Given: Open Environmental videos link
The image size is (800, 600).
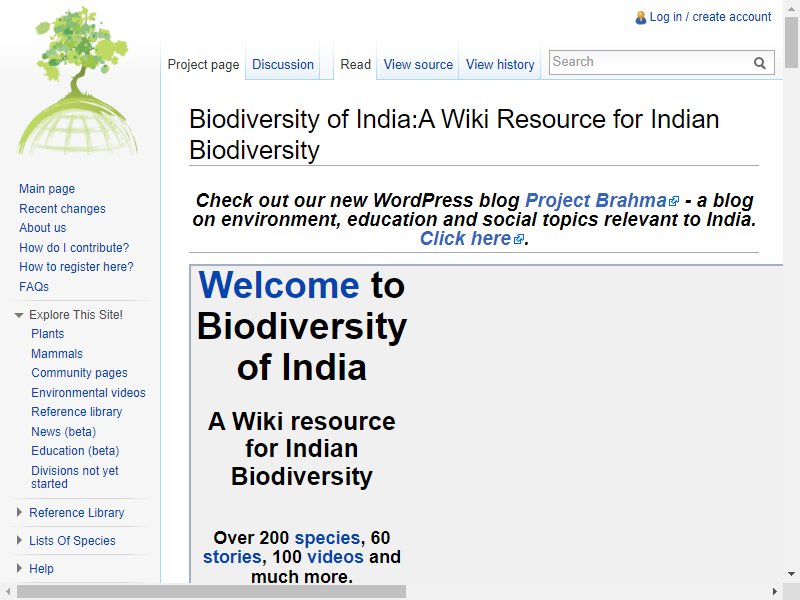Looking at the screenshot, I should (88, 392).
